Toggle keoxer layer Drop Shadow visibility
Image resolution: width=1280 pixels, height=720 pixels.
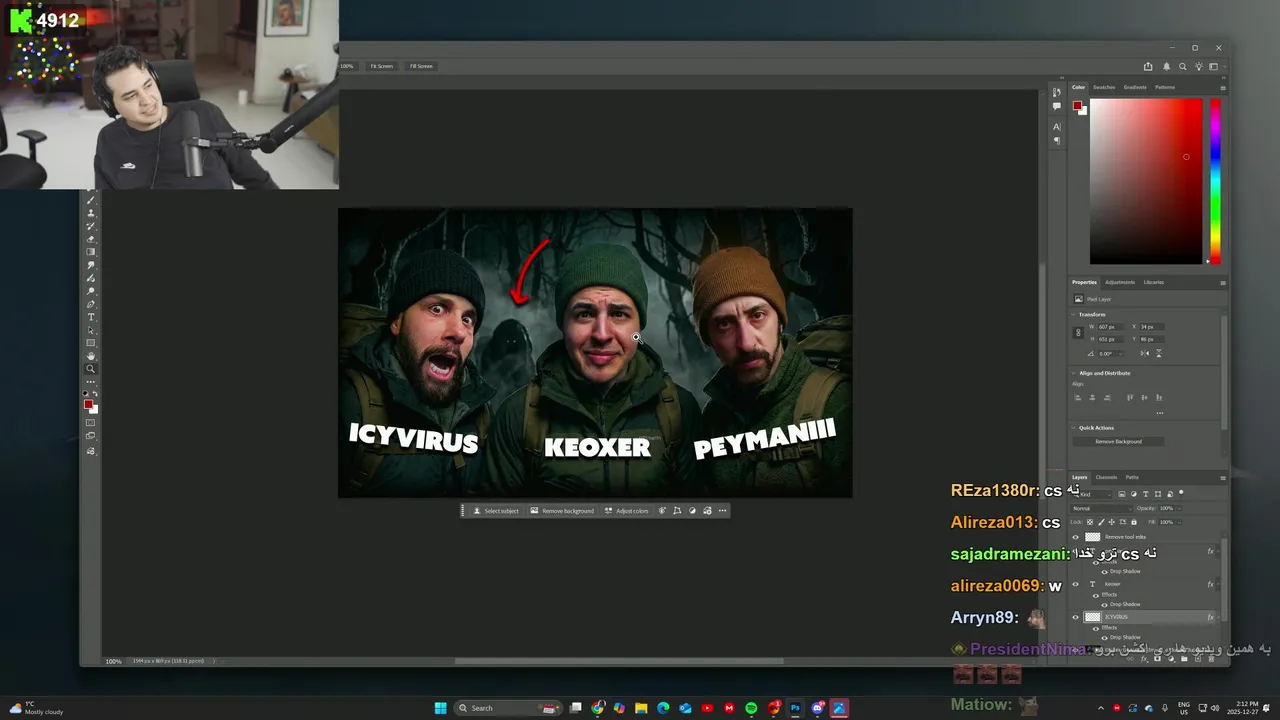(1105, 604)
